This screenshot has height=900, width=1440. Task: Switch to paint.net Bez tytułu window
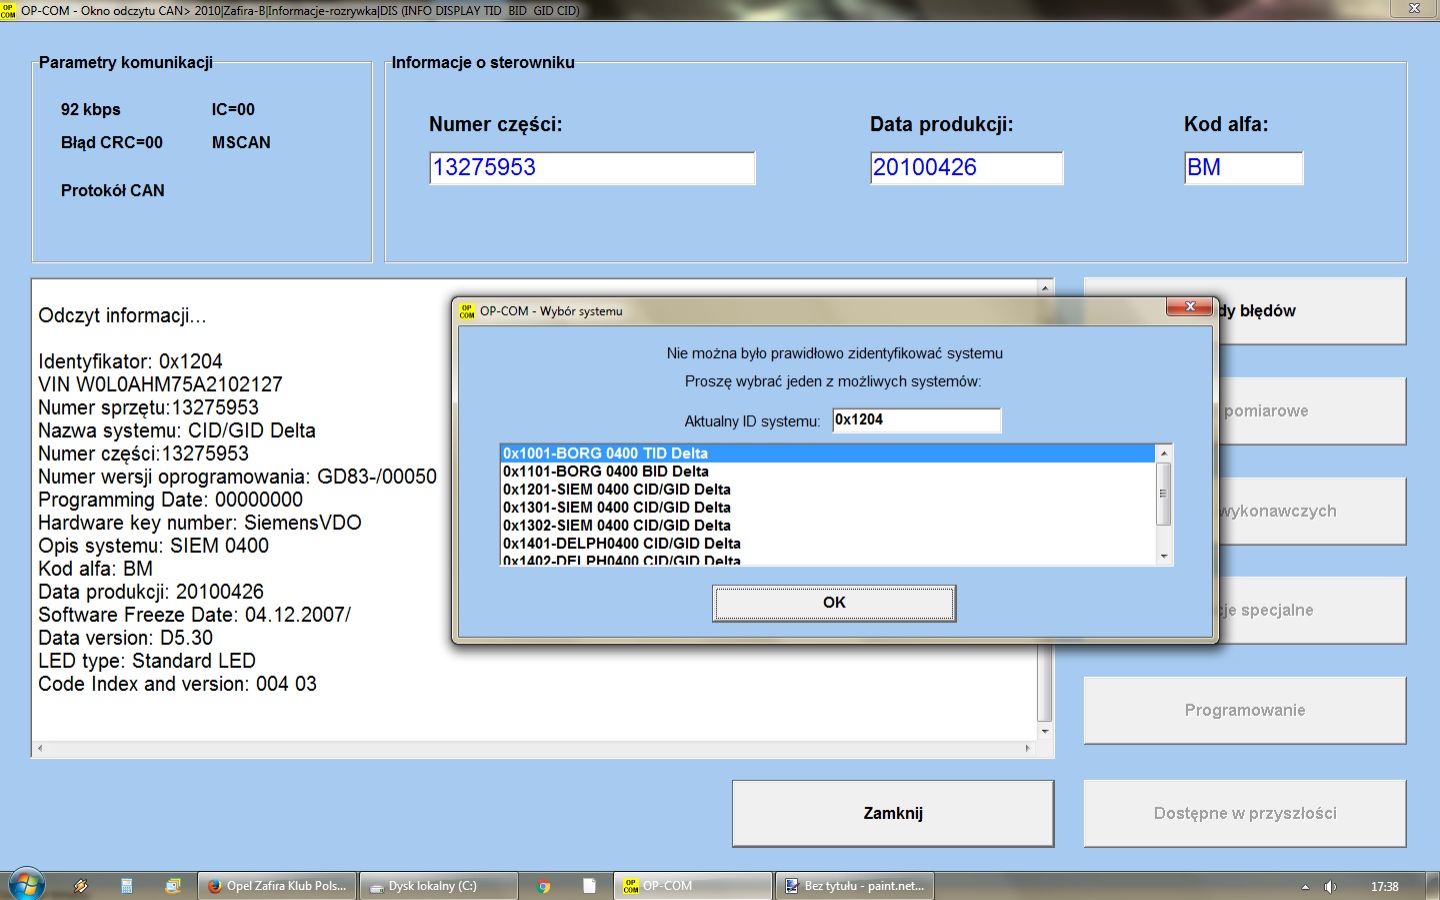(855, 886)
